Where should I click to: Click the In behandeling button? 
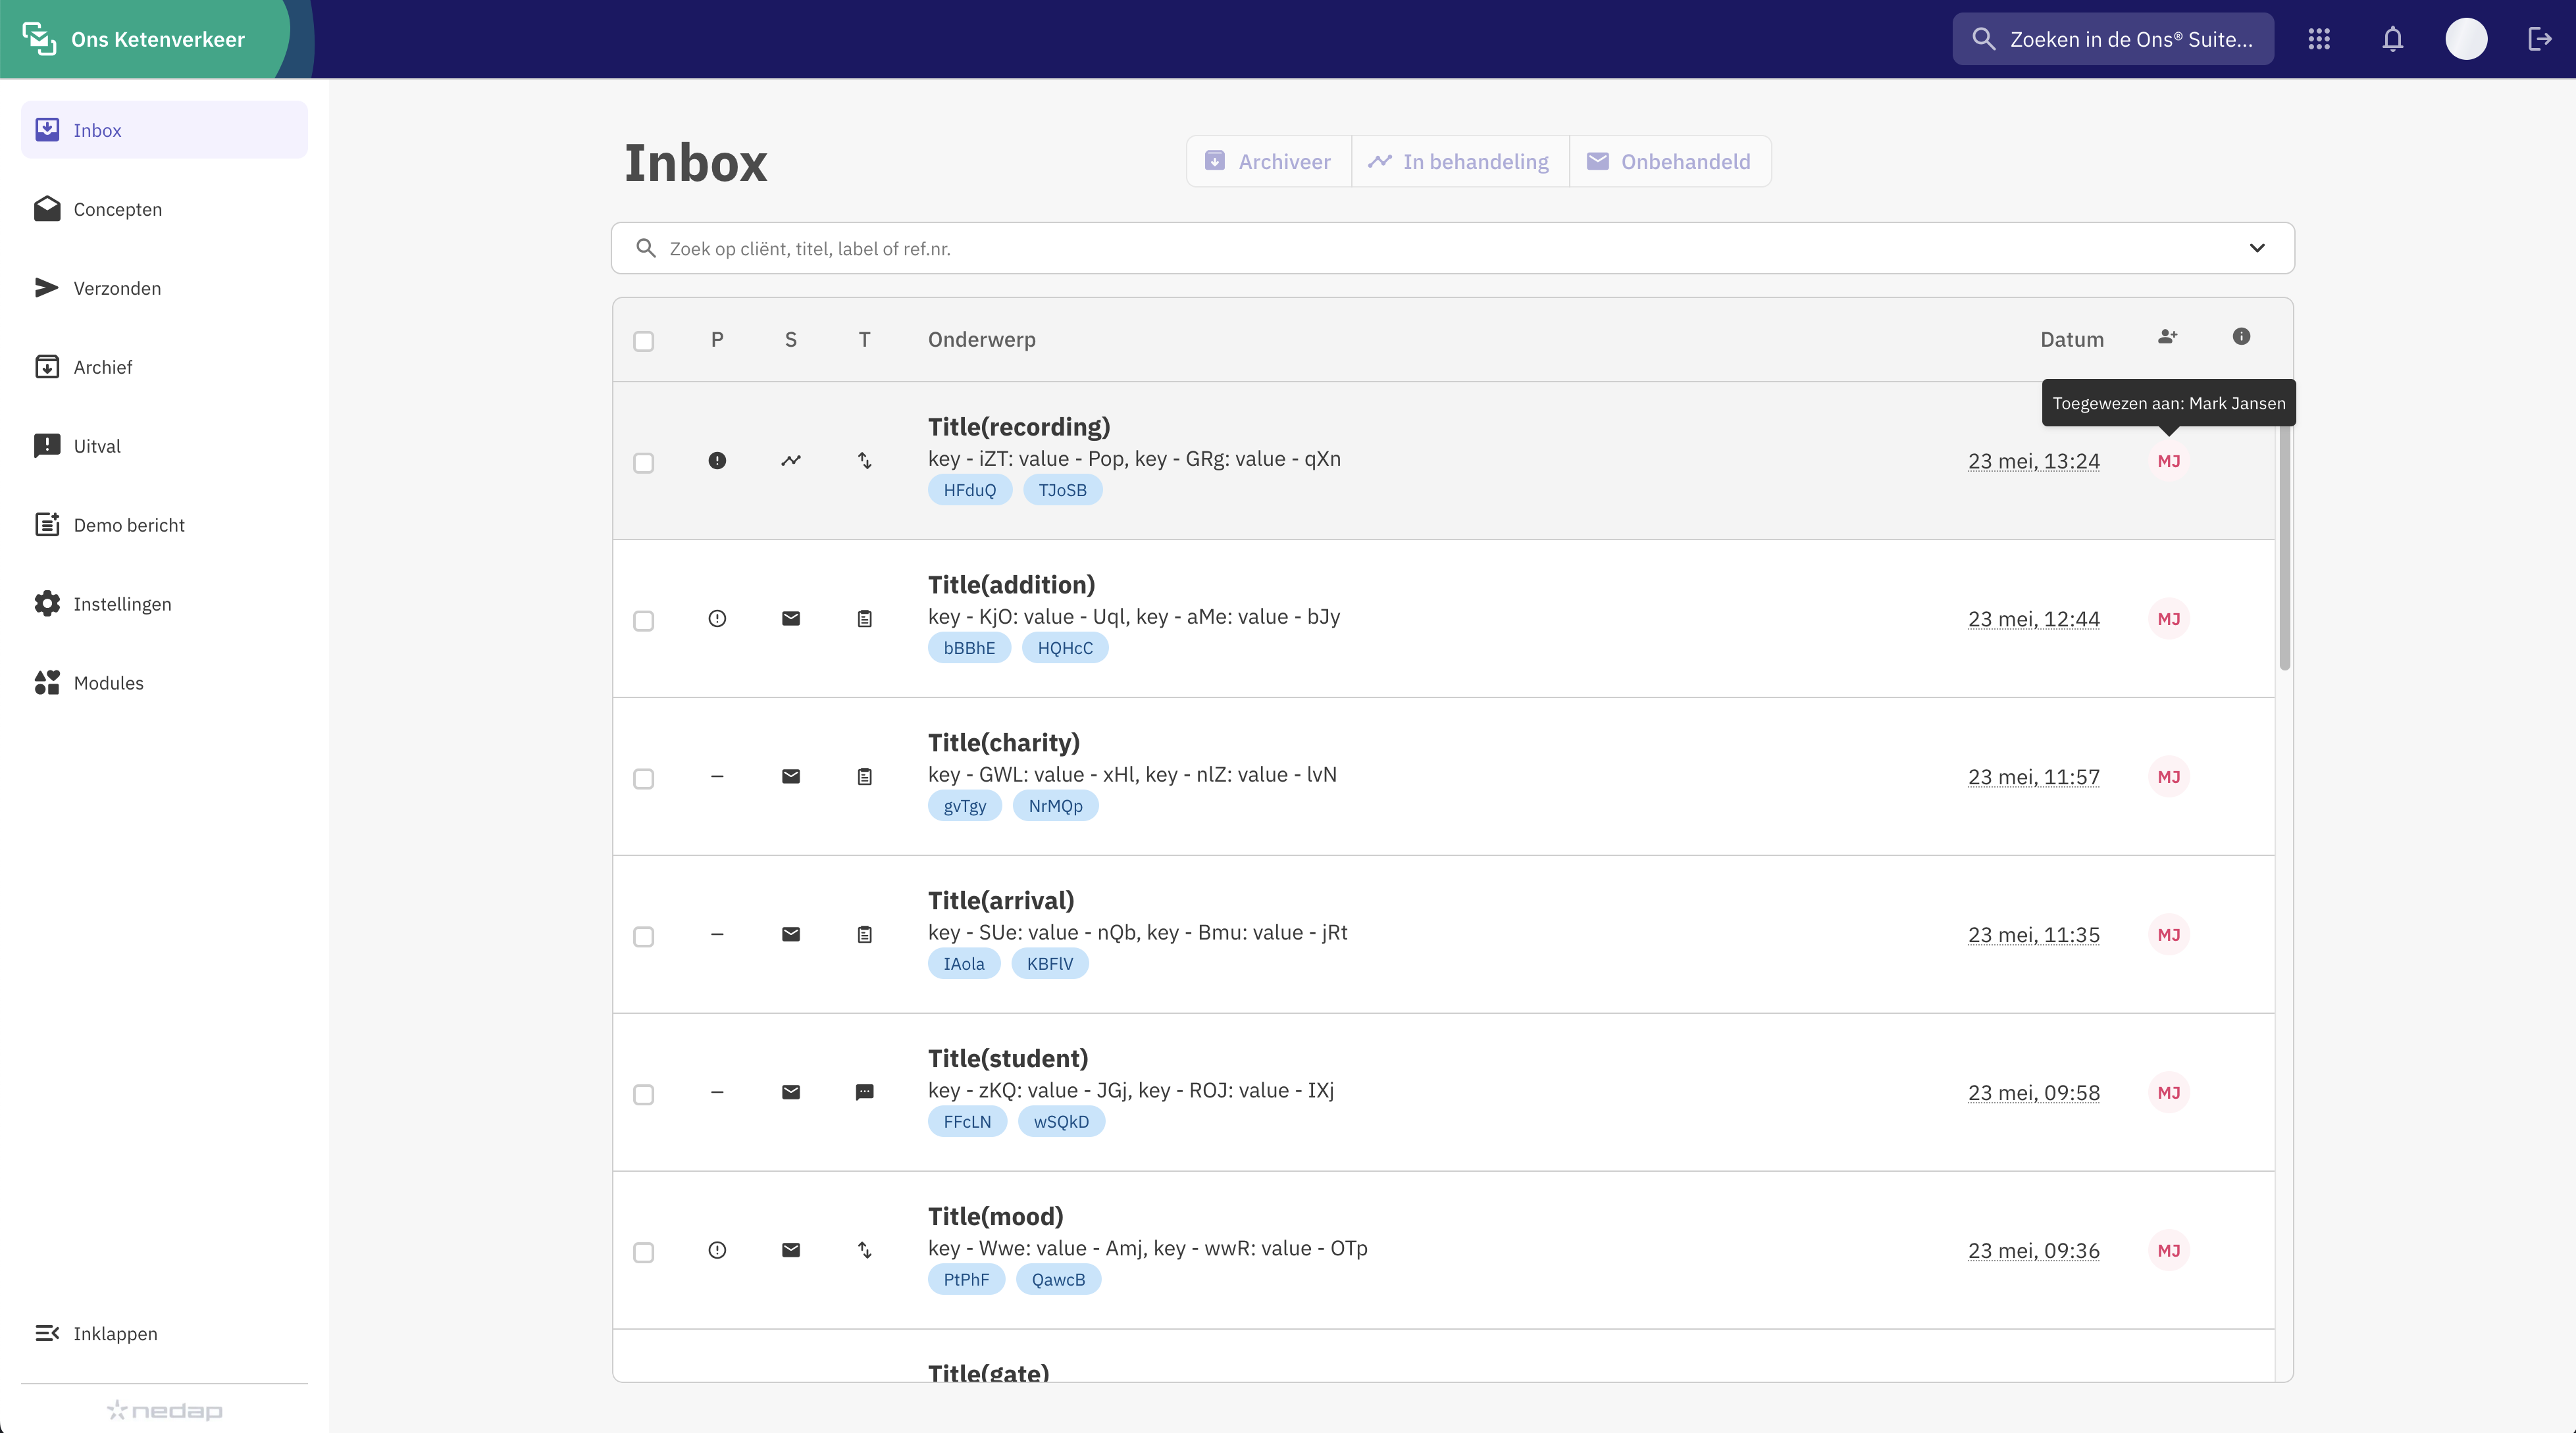[1459, 162]
